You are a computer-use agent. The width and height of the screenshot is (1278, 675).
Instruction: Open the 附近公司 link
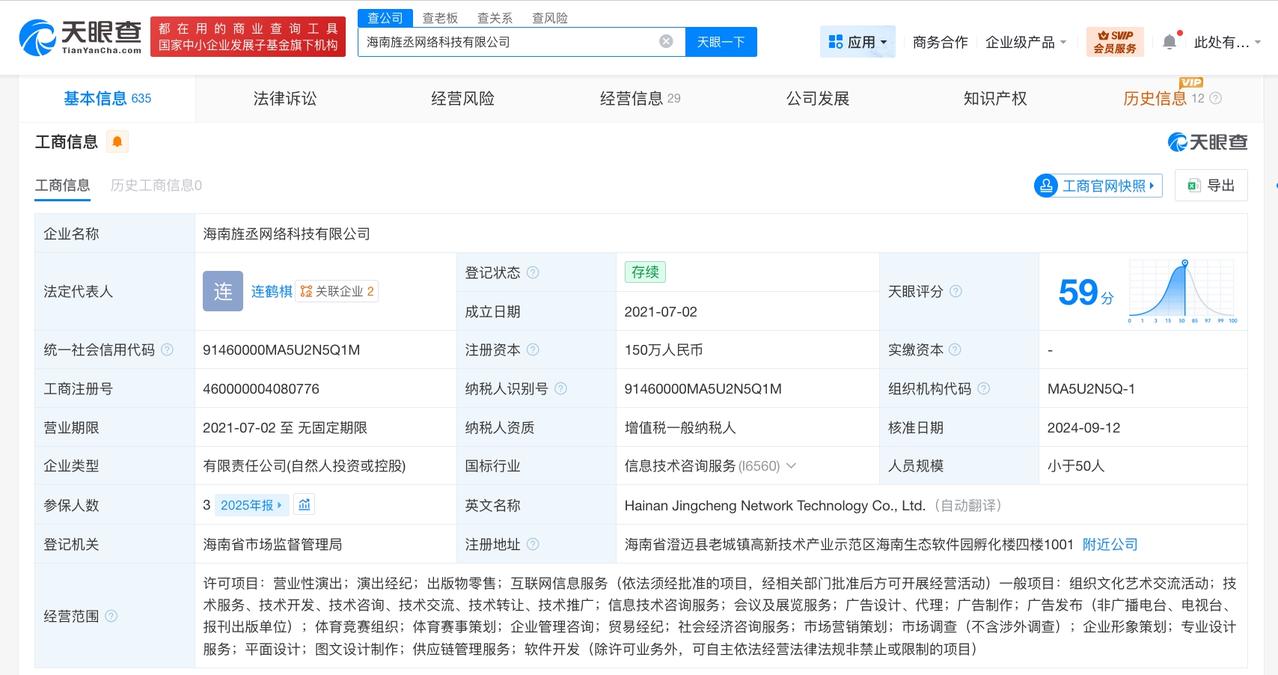[1110, 544]
